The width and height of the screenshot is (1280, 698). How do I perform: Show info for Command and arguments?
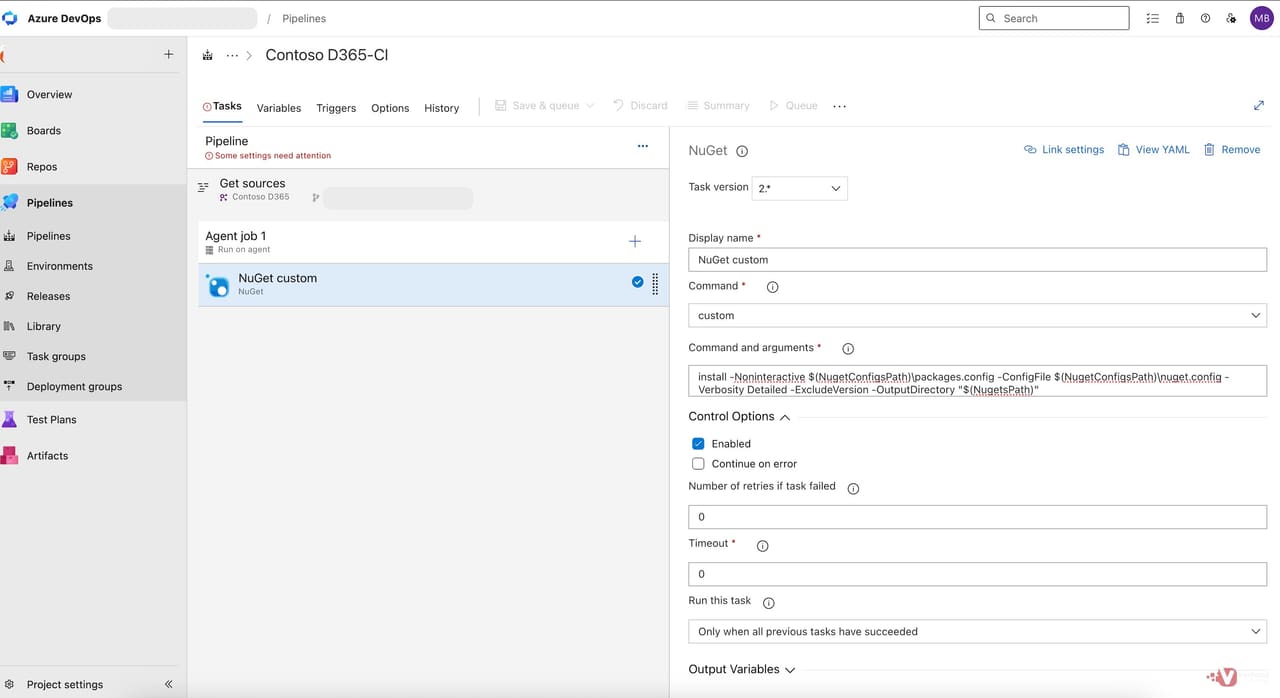[848, 349]
